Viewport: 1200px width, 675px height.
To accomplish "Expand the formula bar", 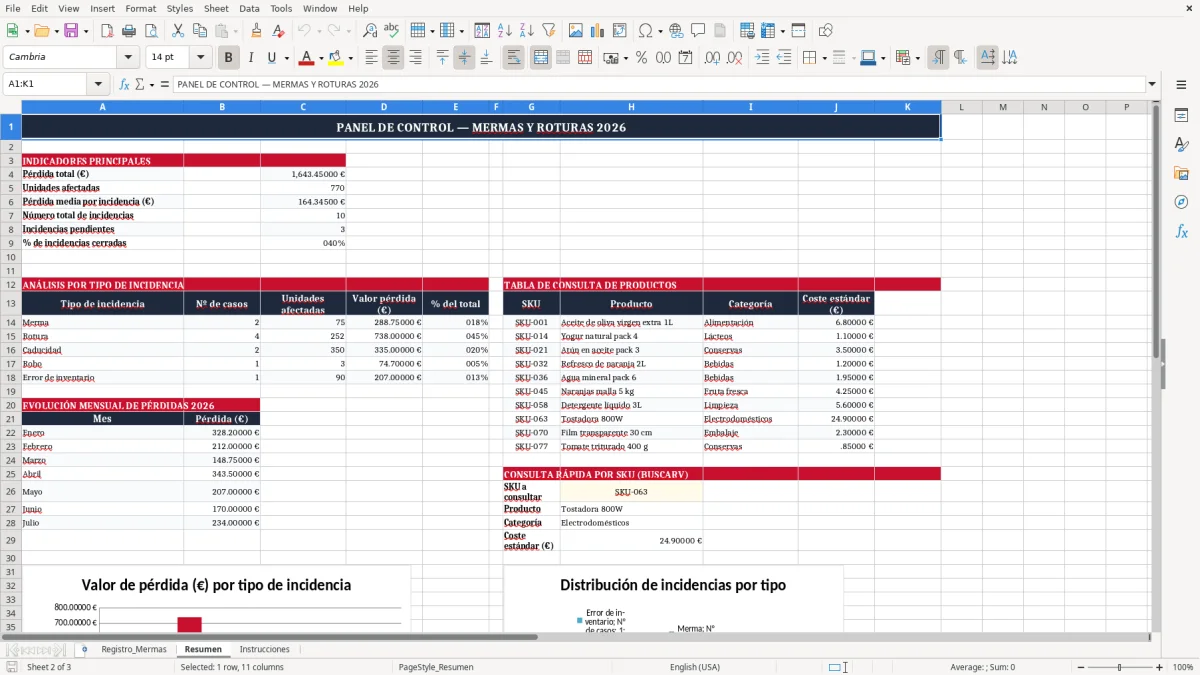I will (1152, 84).
